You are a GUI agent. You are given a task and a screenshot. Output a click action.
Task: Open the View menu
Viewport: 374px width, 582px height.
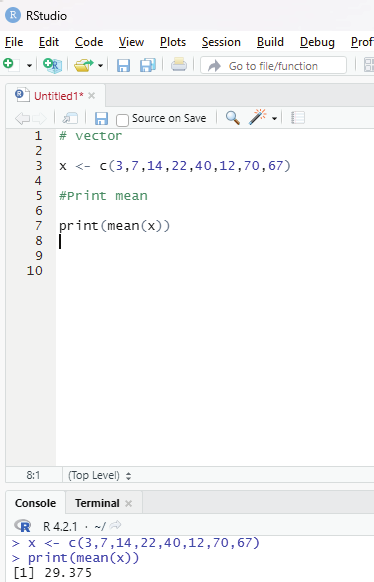pyautogui.click(x=131, y=42)
